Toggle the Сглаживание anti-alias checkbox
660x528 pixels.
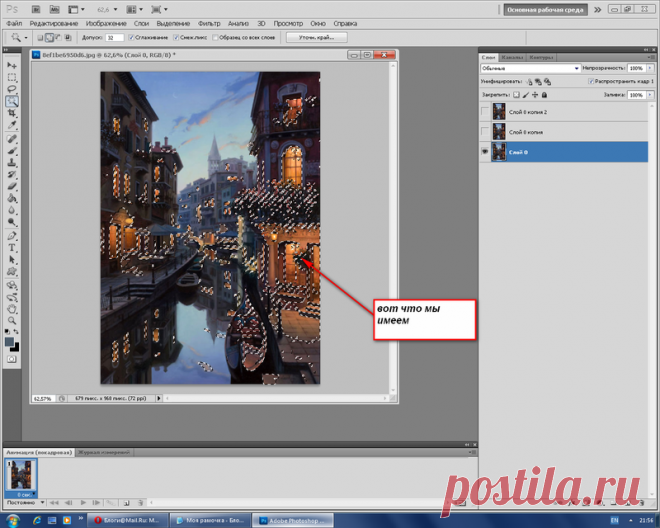click(131, 37)
